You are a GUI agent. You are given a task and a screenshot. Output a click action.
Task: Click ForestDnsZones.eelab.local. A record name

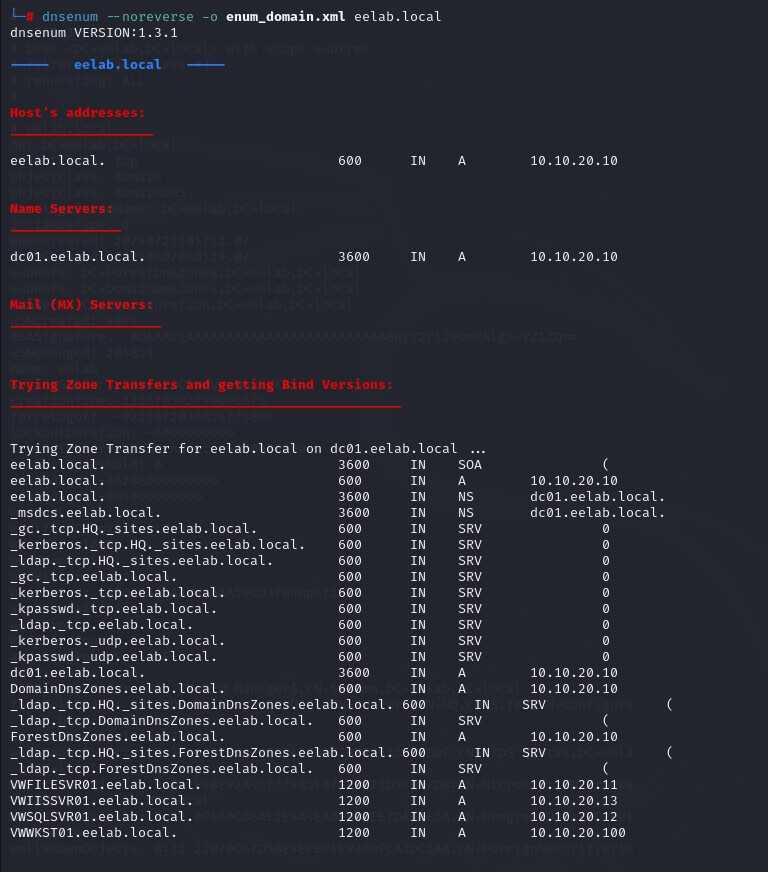pyautogui.click(x=117, y=737)
